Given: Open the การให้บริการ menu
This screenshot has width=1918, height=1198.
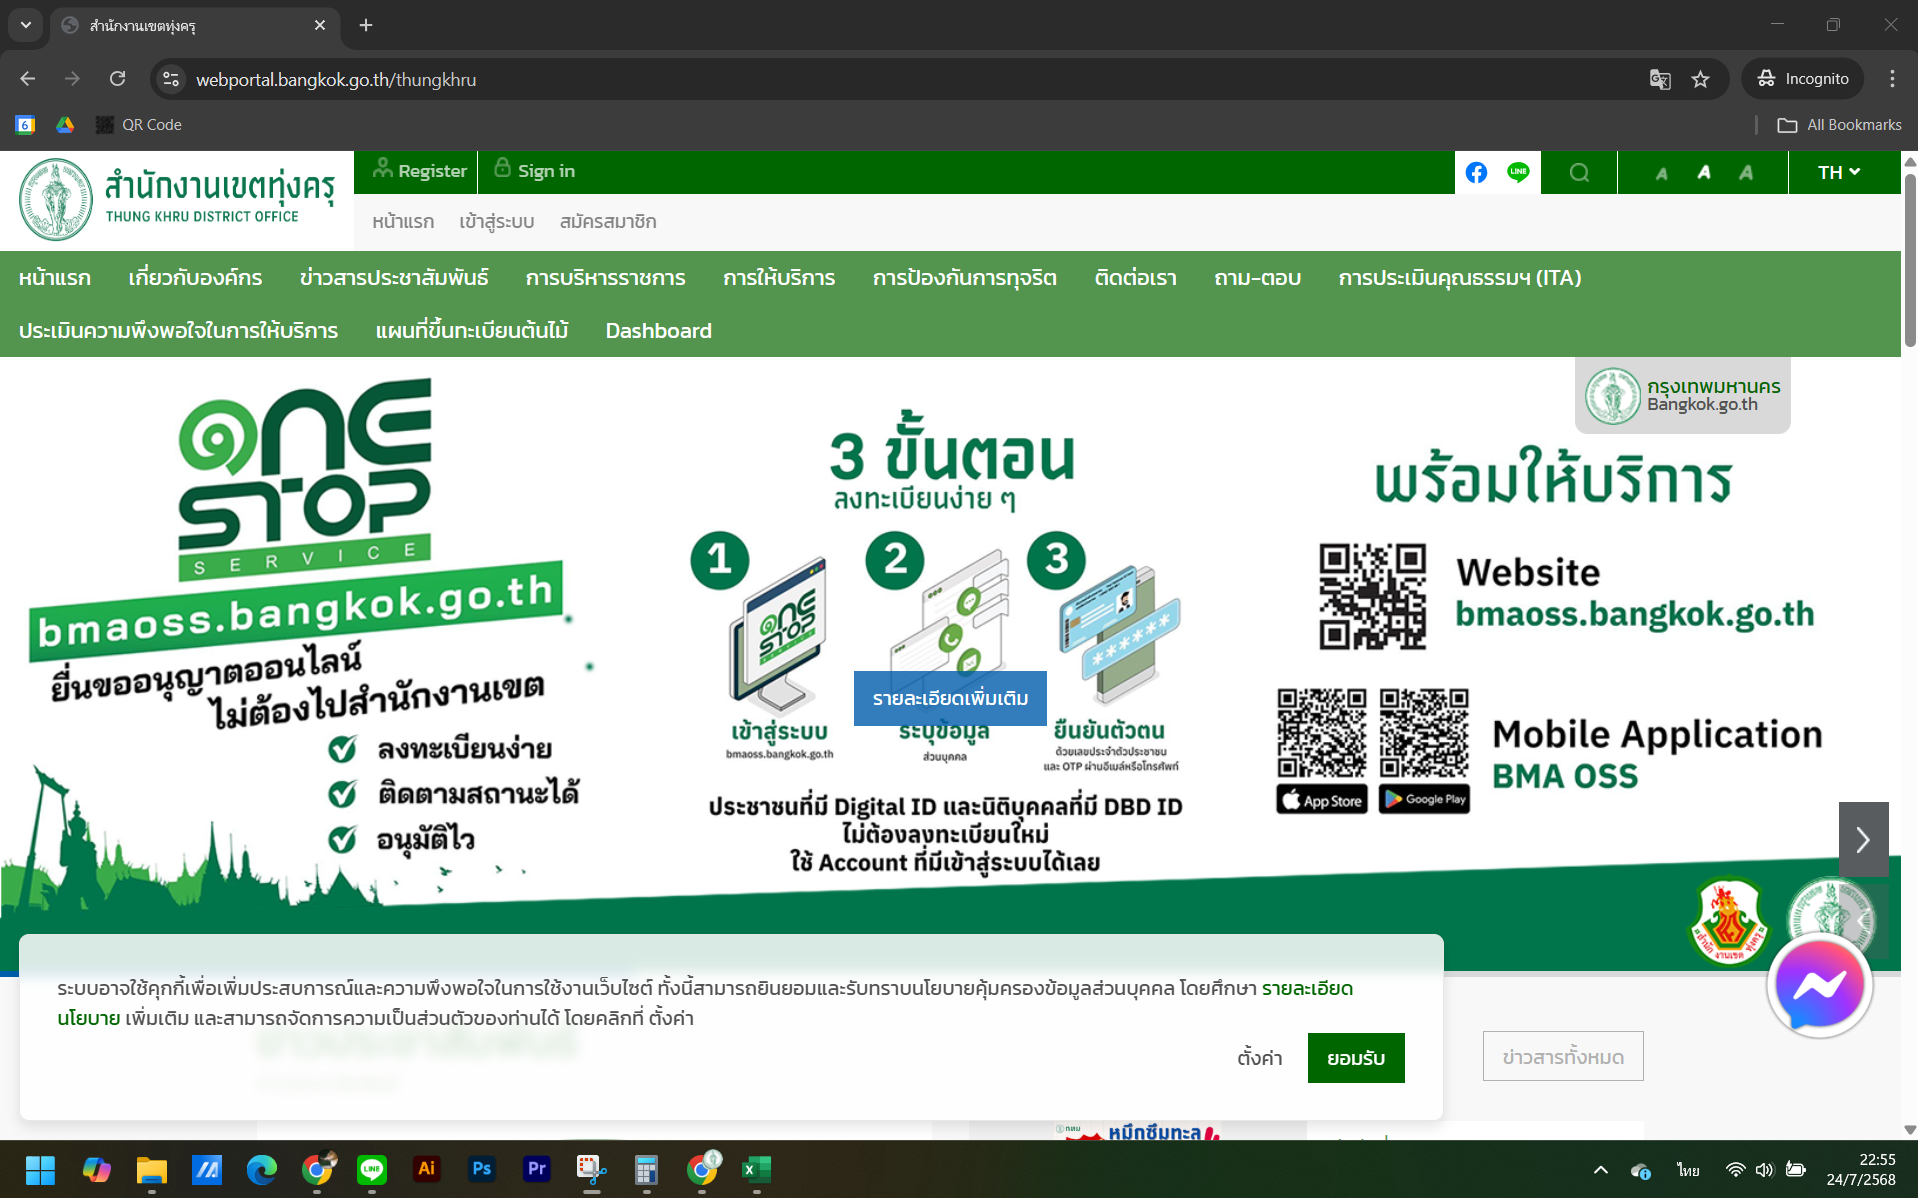Looking at the screenshot, I should pyautogui.click(x=779, y=278).
